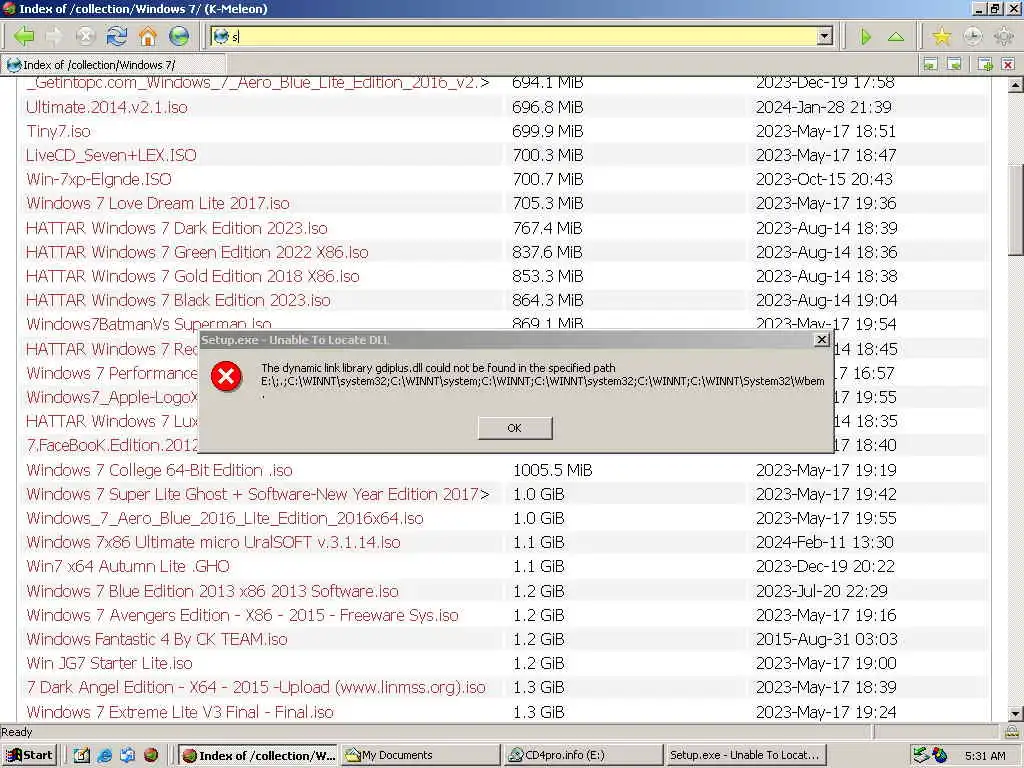Open Preferences with the gear icon
This screenshot has height=768, width=1024.
pyautogui.click(x=1004, y=36)
